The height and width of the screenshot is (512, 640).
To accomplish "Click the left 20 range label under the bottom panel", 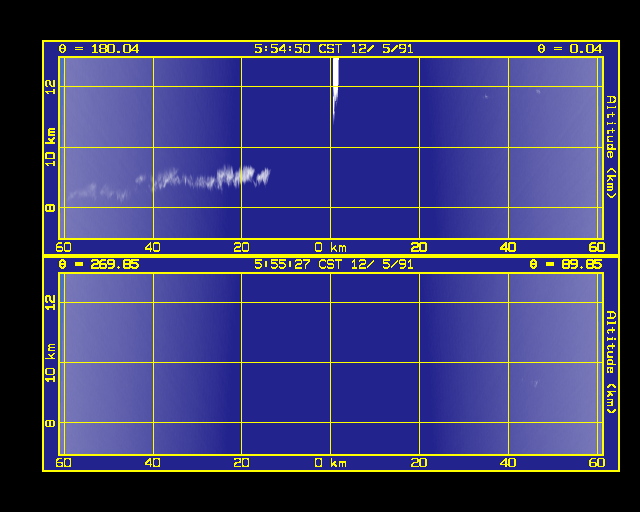I will point(241,463).
